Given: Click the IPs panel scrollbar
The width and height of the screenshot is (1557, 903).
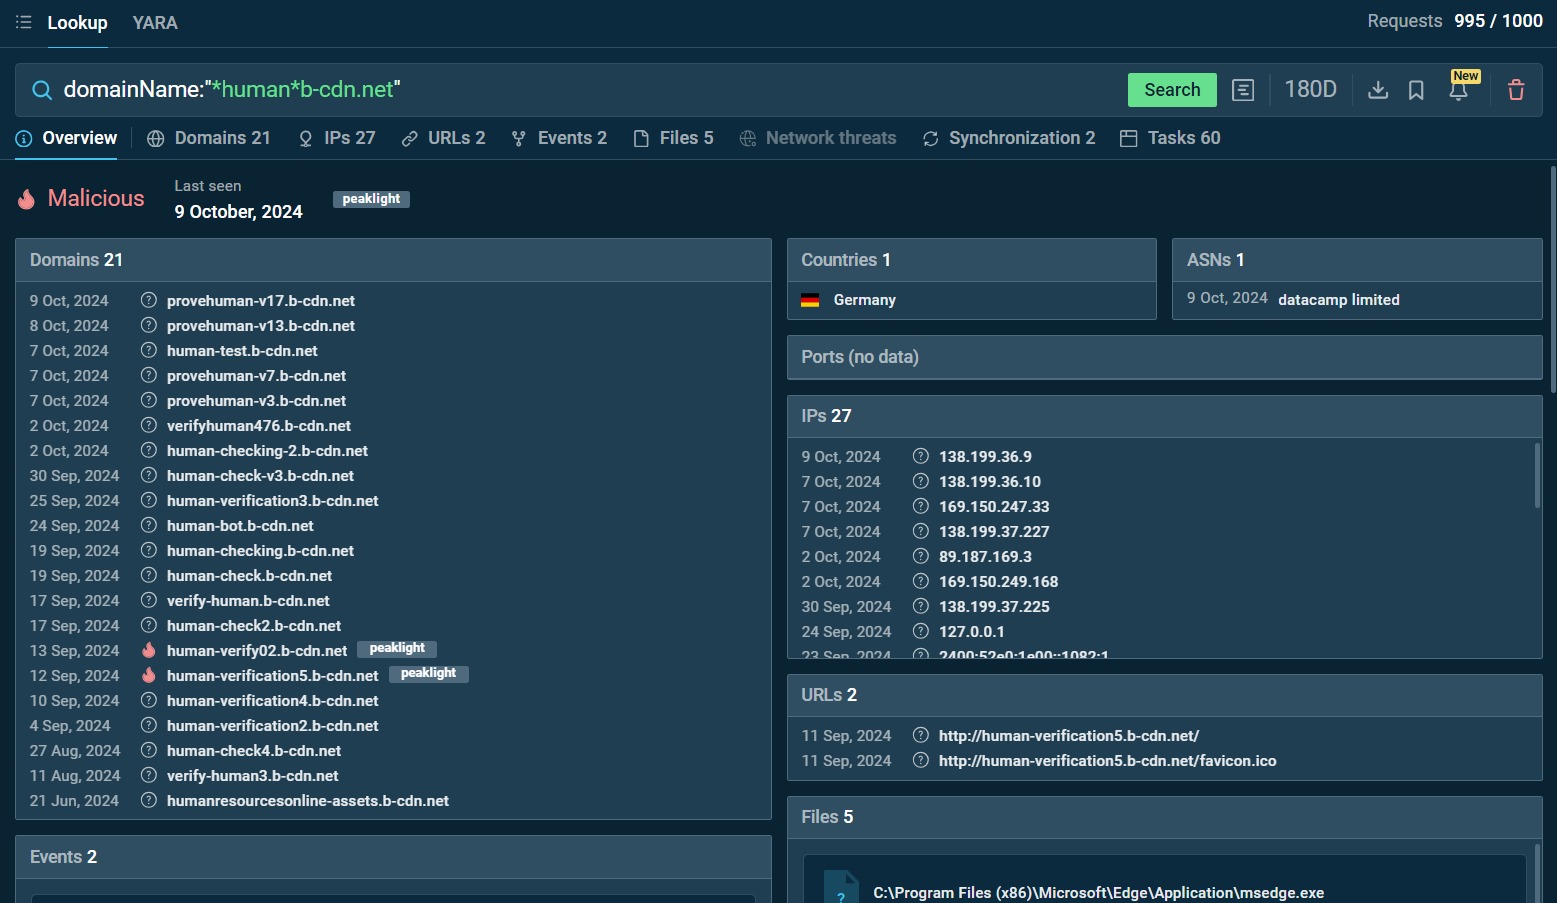Looking at the screenshot, I should 1537,476.
